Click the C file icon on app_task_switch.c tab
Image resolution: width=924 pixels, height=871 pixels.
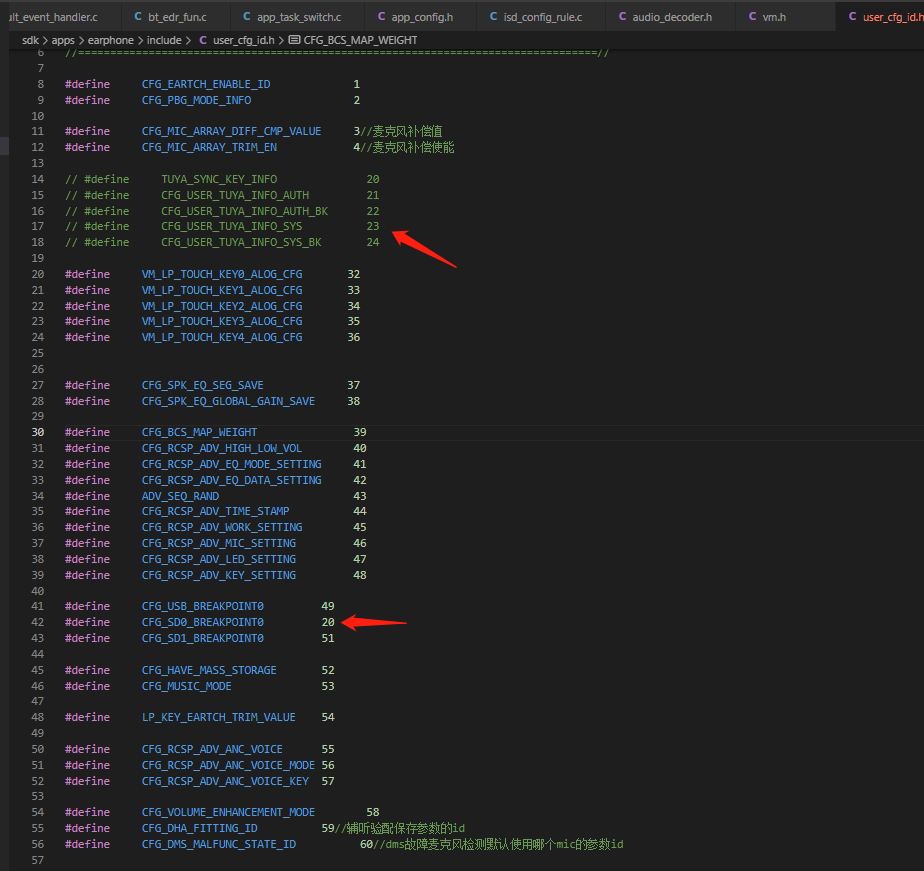pyautogui.click(x=247, y=17)
